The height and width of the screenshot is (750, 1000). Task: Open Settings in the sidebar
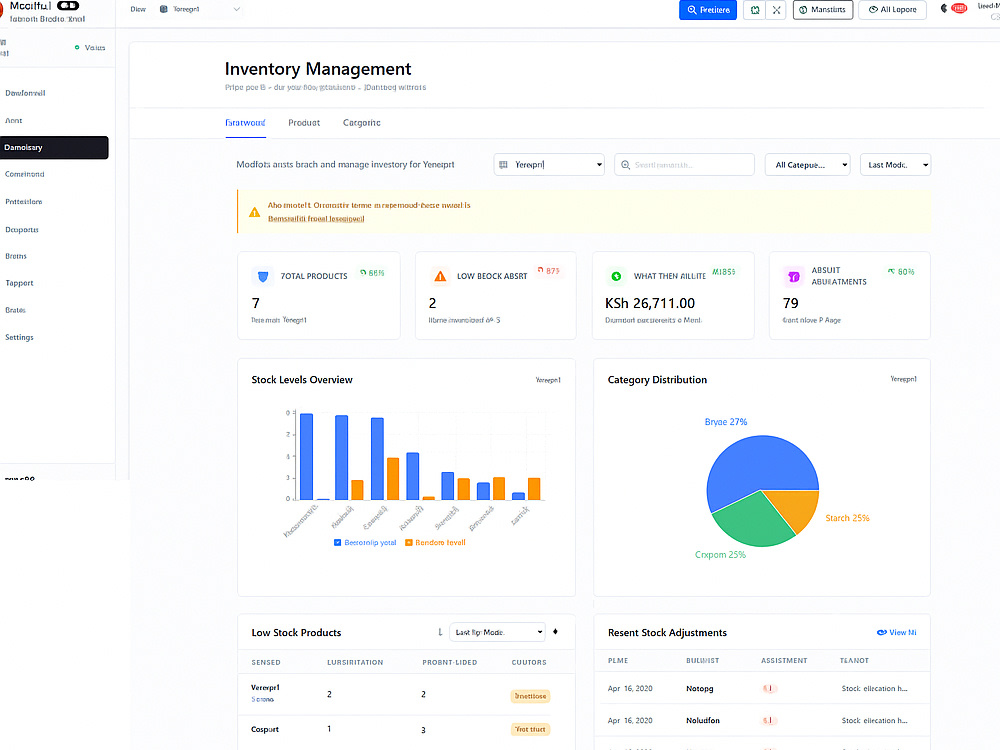19,337
